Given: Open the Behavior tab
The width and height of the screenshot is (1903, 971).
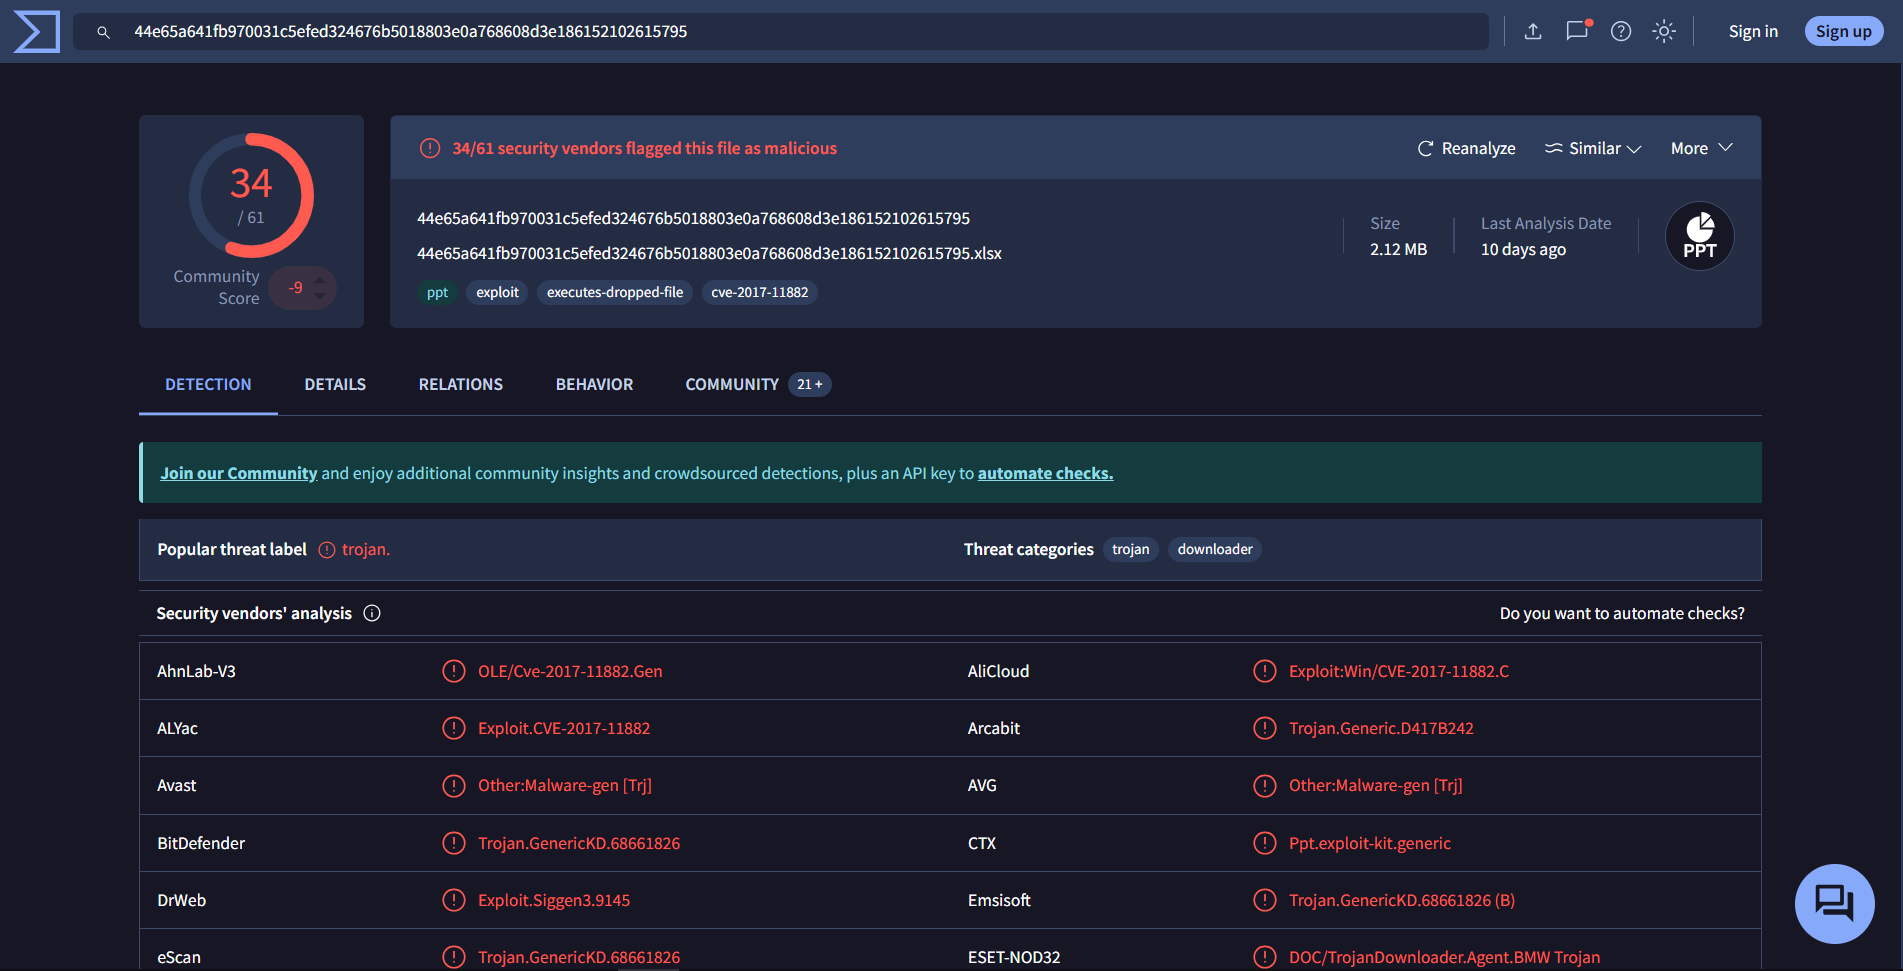Looking at the screenshot, I should [594, 385].
